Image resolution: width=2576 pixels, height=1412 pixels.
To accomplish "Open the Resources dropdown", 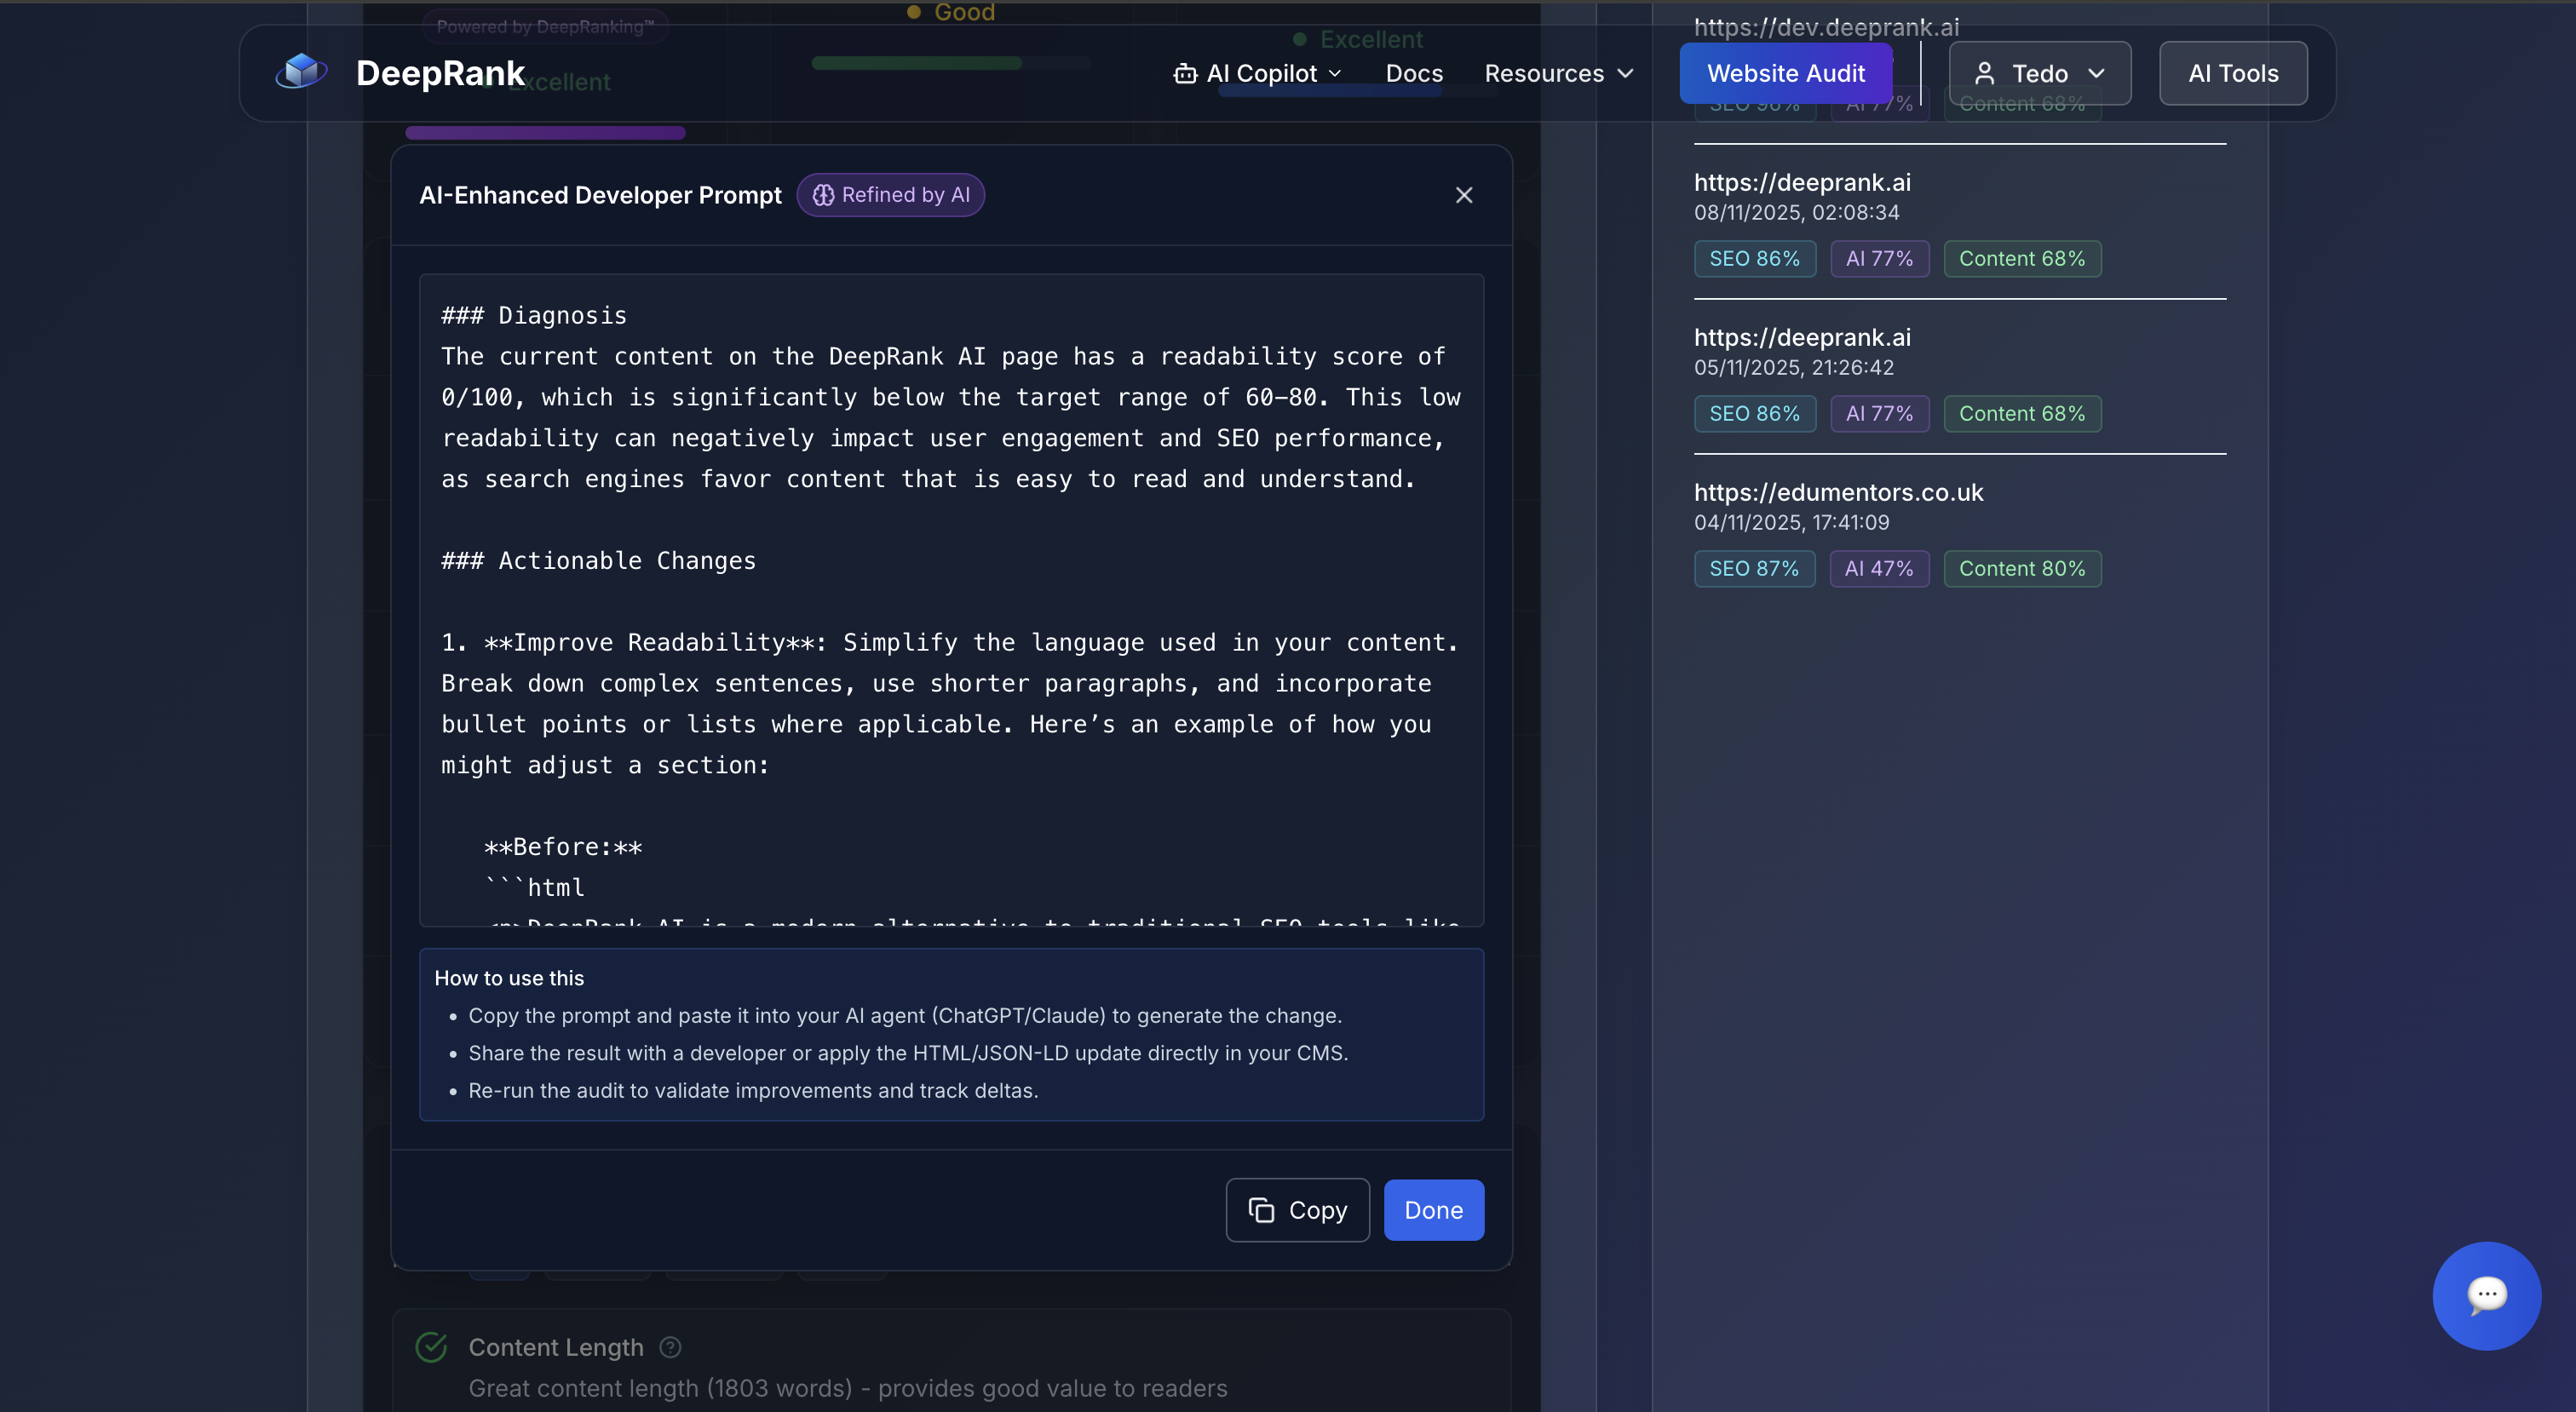I will point(1559,73).
